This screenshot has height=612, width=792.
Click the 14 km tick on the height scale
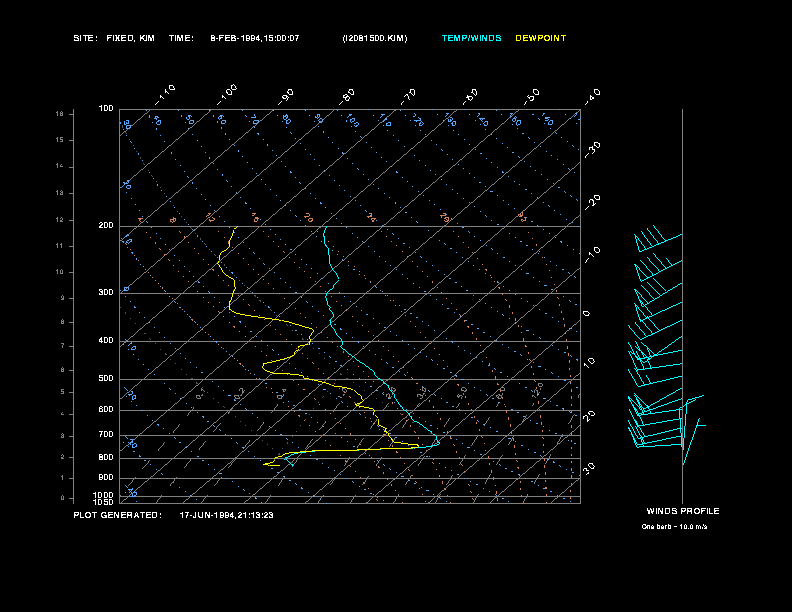click(60, 166)
